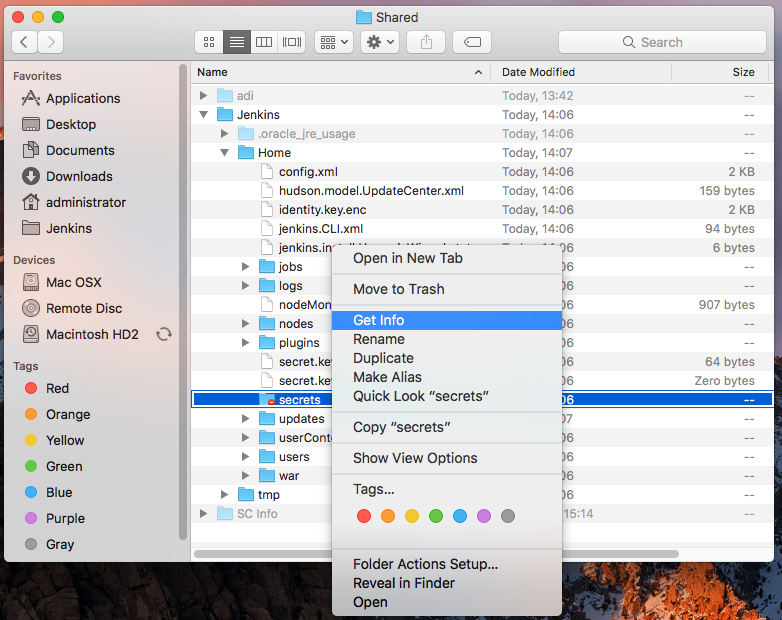The image size is (782, 620).
Task: Open the Jenkins sidebar favorite
Action: tap(57, 228)
